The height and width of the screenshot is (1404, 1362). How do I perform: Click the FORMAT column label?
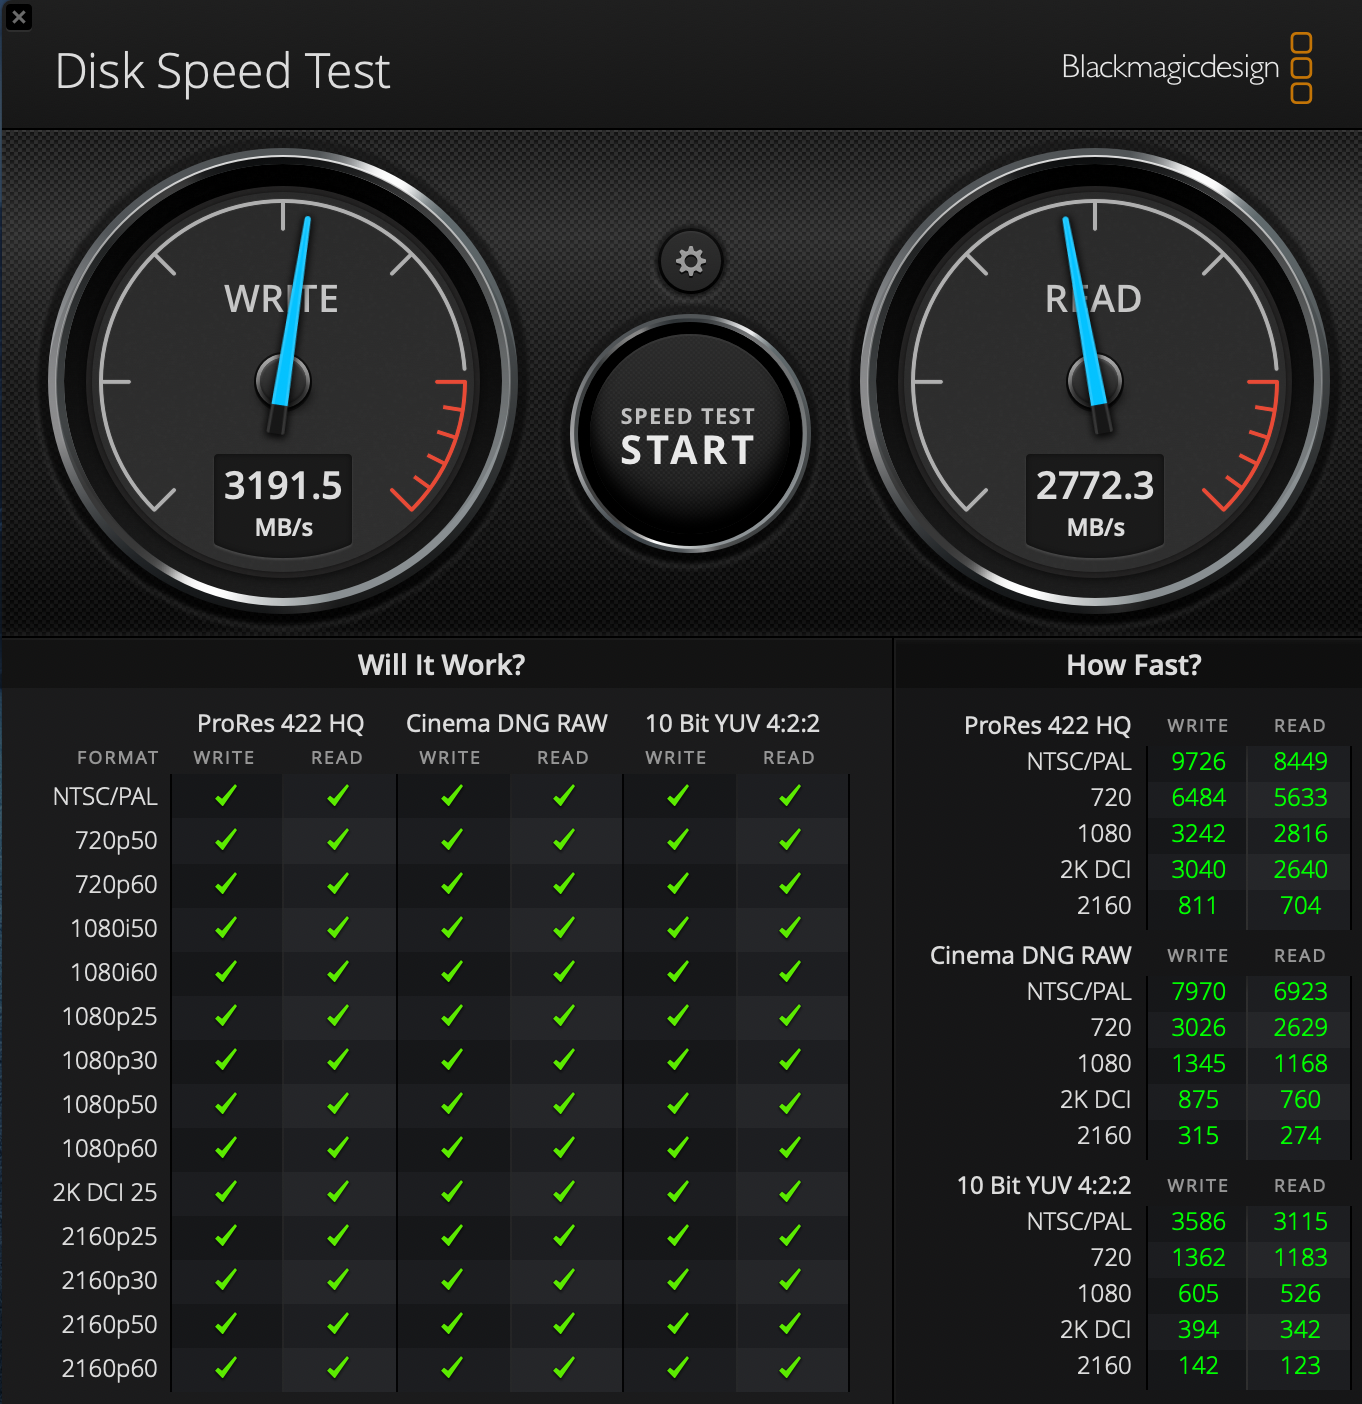[x=118, y=758]
